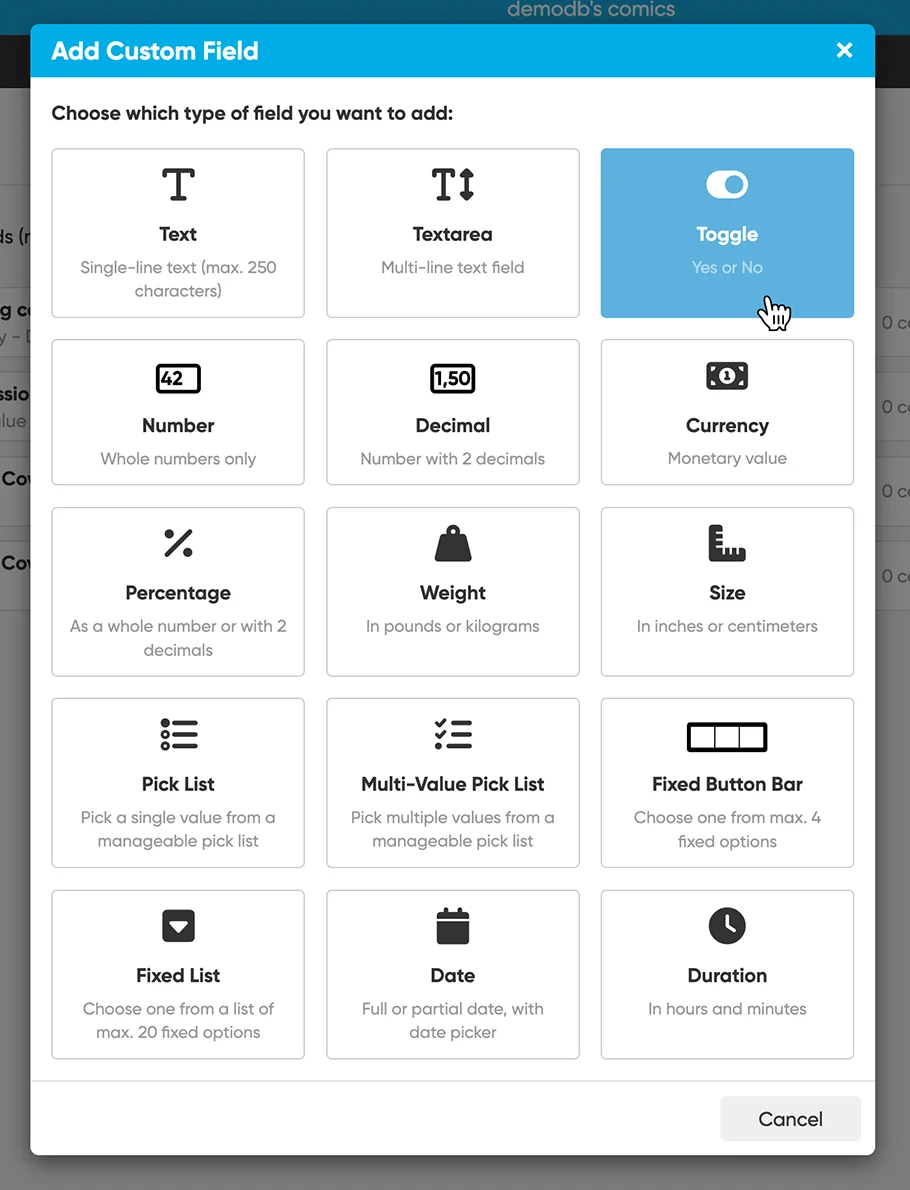Choose the Pick List icon
The image size is (910, 1190).
pyautogui.click(x=178, y=735)
